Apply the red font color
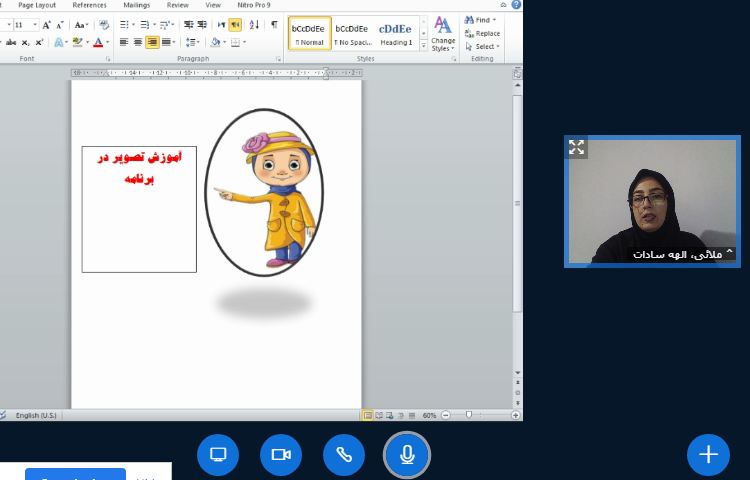750x480 pixels. pos(98,43)
